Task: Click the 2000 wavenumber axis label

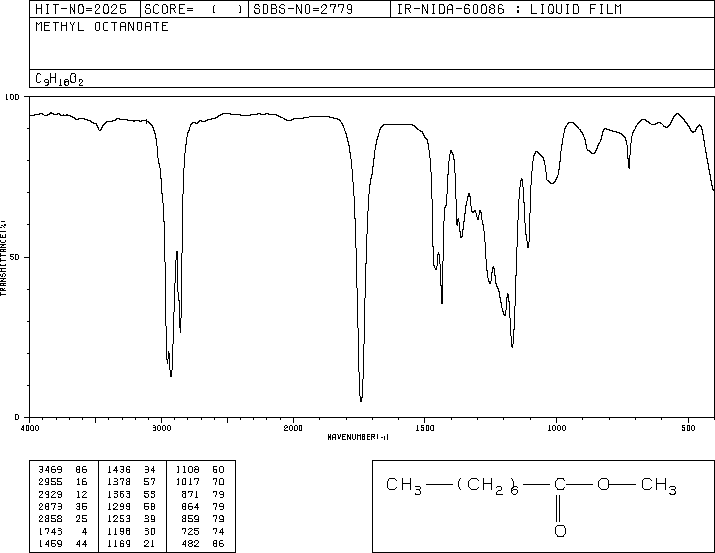Action: [x=293, y=428]
